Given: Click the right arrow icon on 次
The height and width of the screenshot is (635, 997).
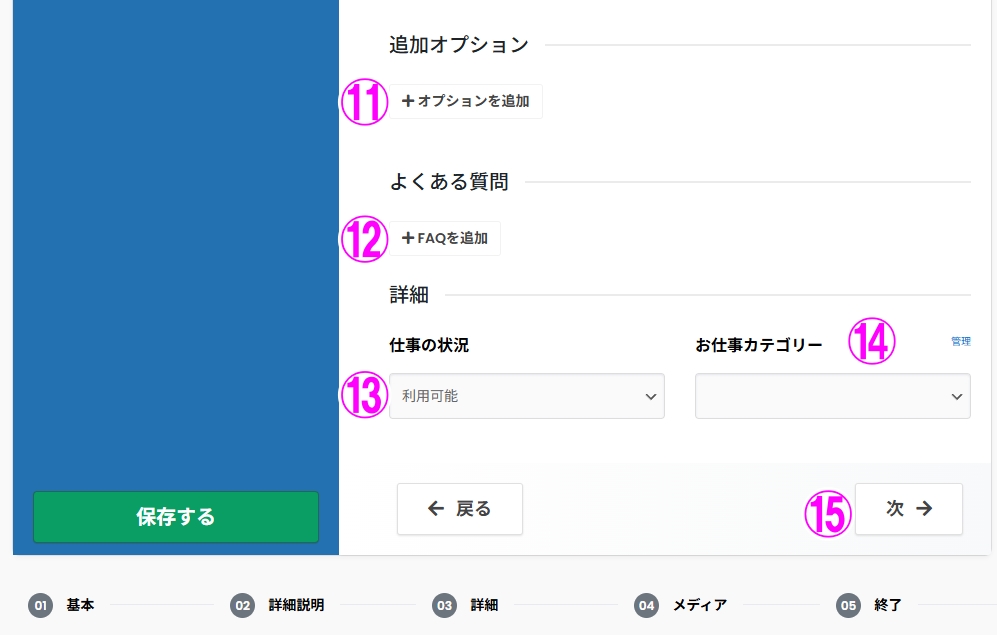Looking at the screenshot, I should click(x=924, y=509).
